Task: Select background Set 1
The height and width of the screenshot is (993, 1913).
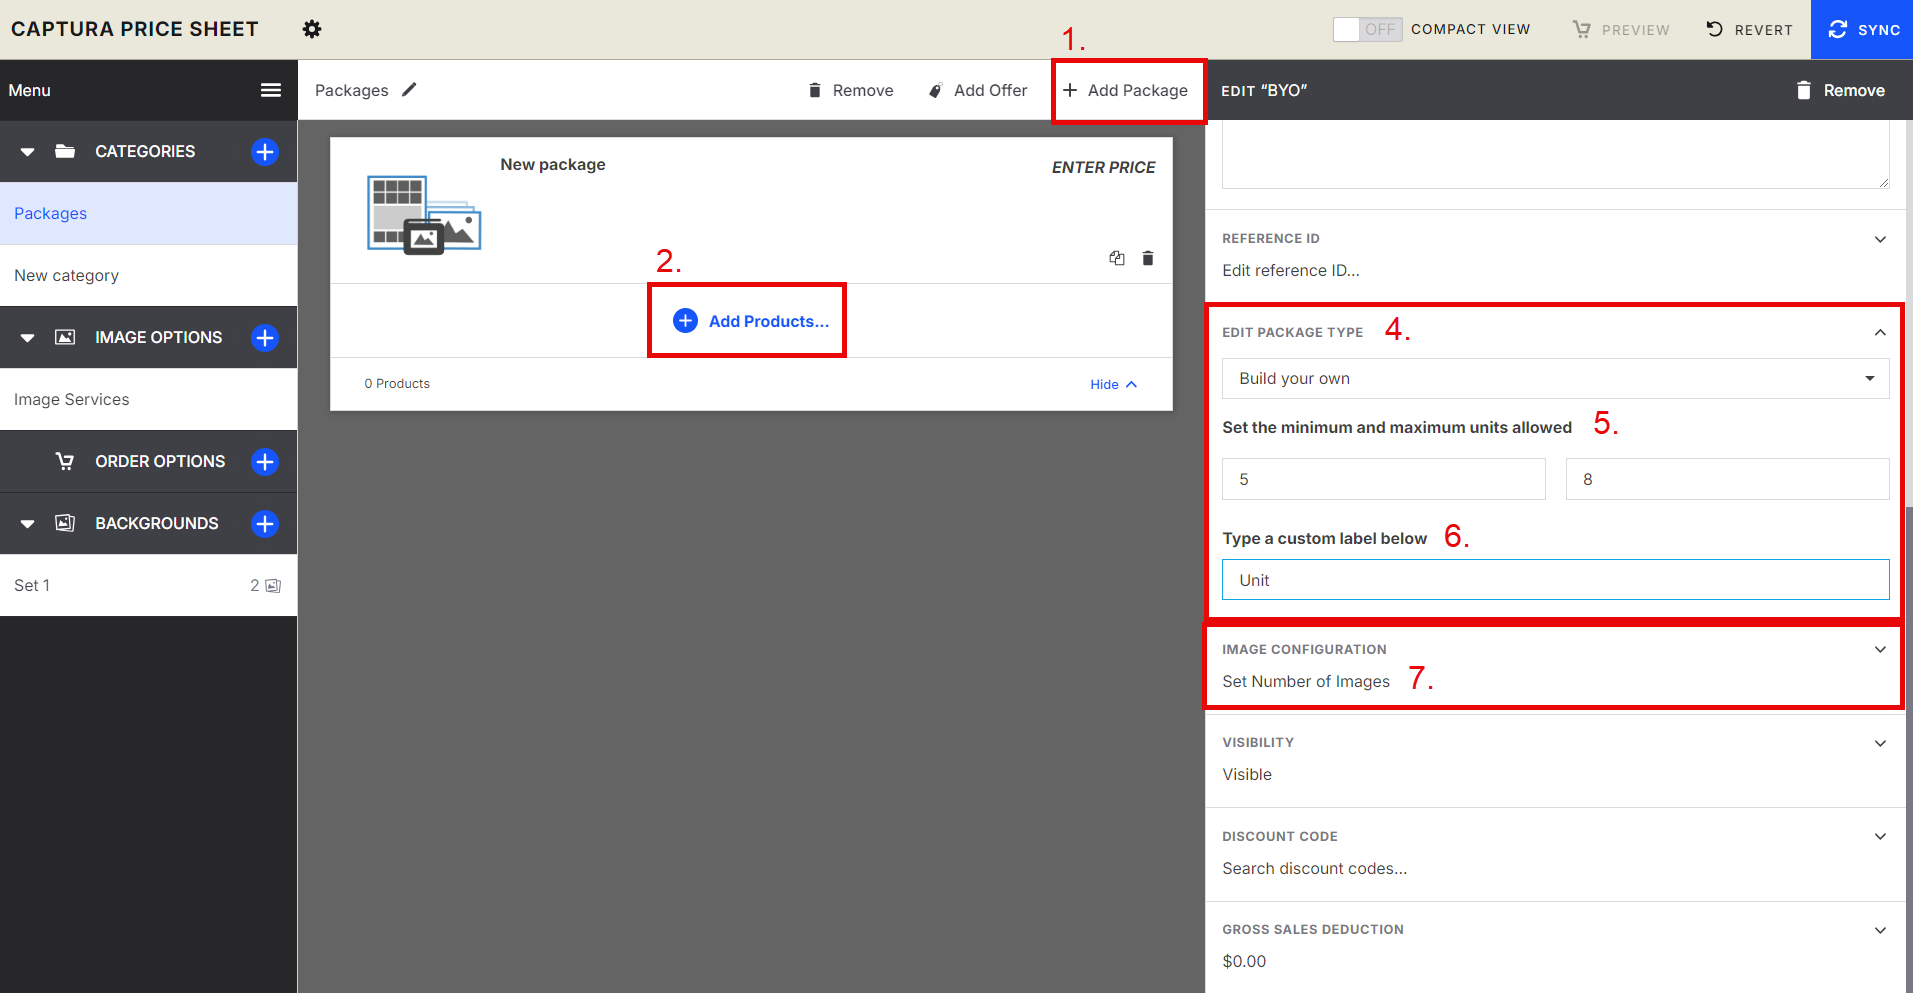Action: point(148,585)
